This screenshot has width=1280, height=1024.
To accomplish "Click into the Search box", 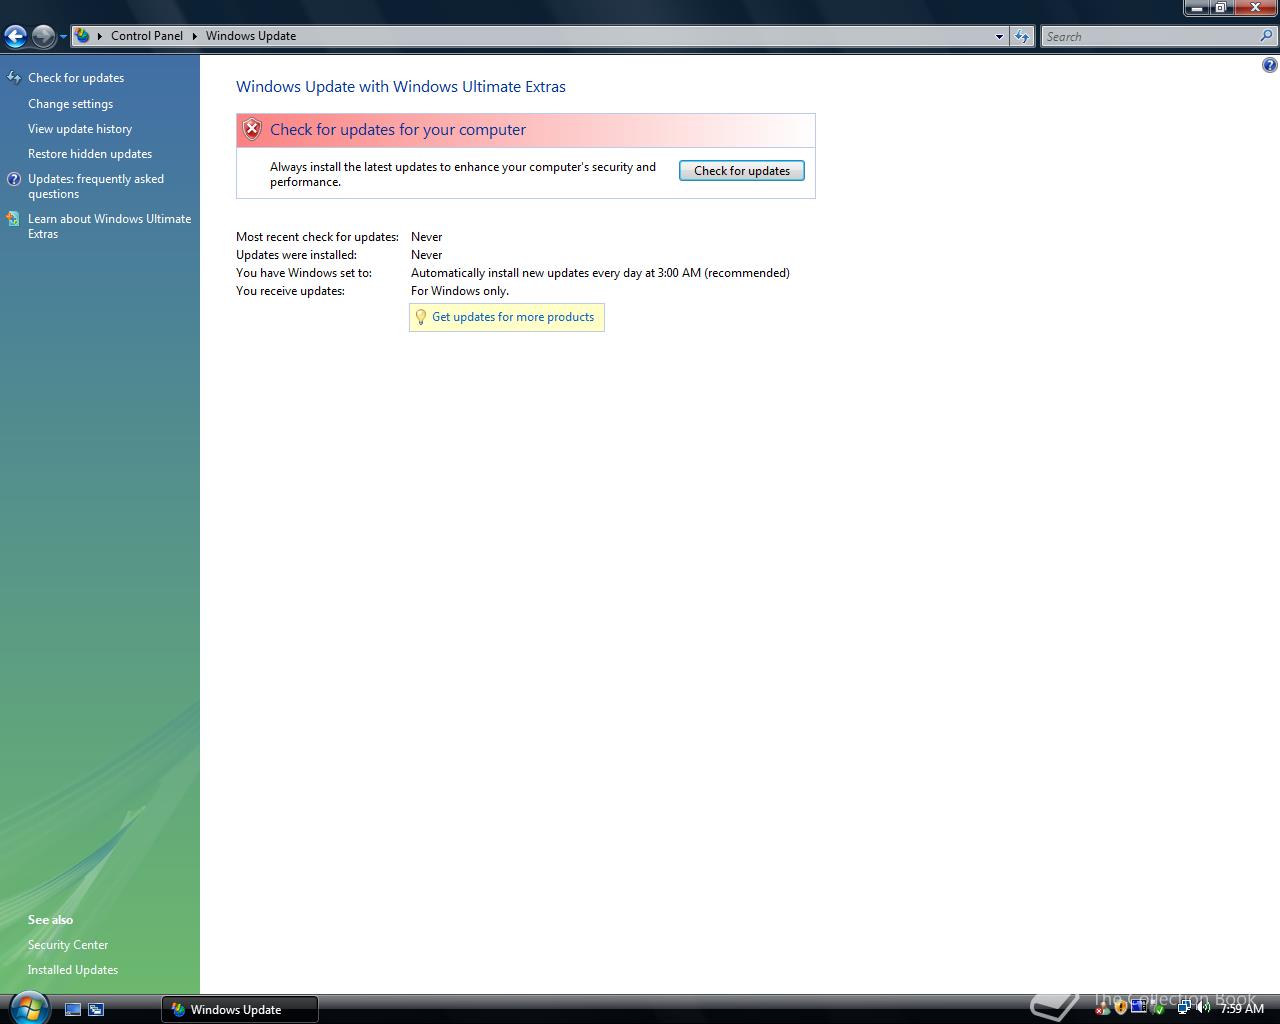I will tap(1150, 37).
